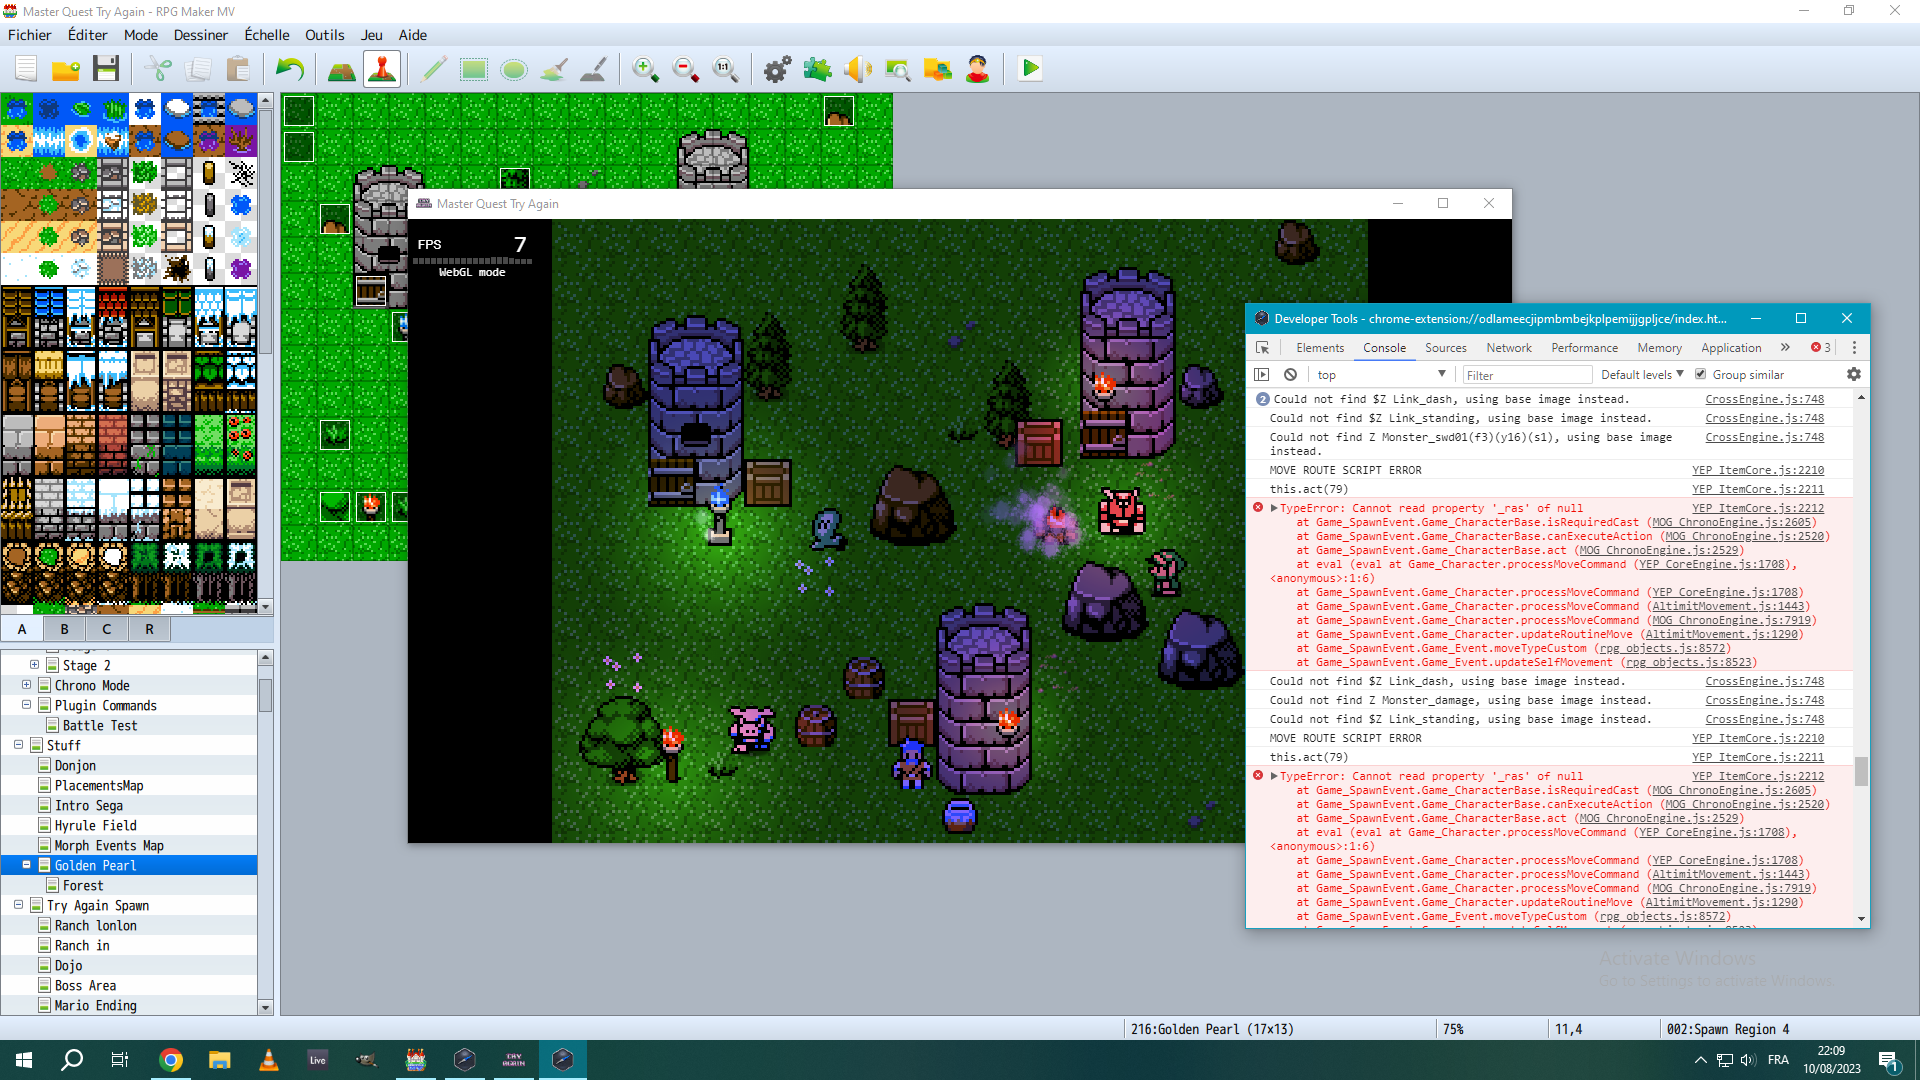This screenshot has width=1920, height=1080.
Task: Switch to the DevTools Network tab
Action: [x=1508, y=348]
